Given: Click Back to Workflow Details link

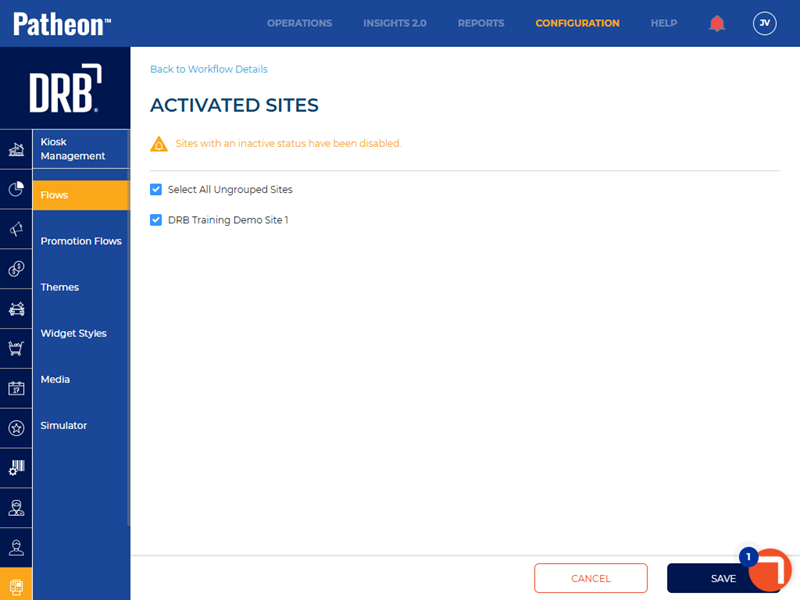Looking at the screenshot, I should click(x=209, y=69).
